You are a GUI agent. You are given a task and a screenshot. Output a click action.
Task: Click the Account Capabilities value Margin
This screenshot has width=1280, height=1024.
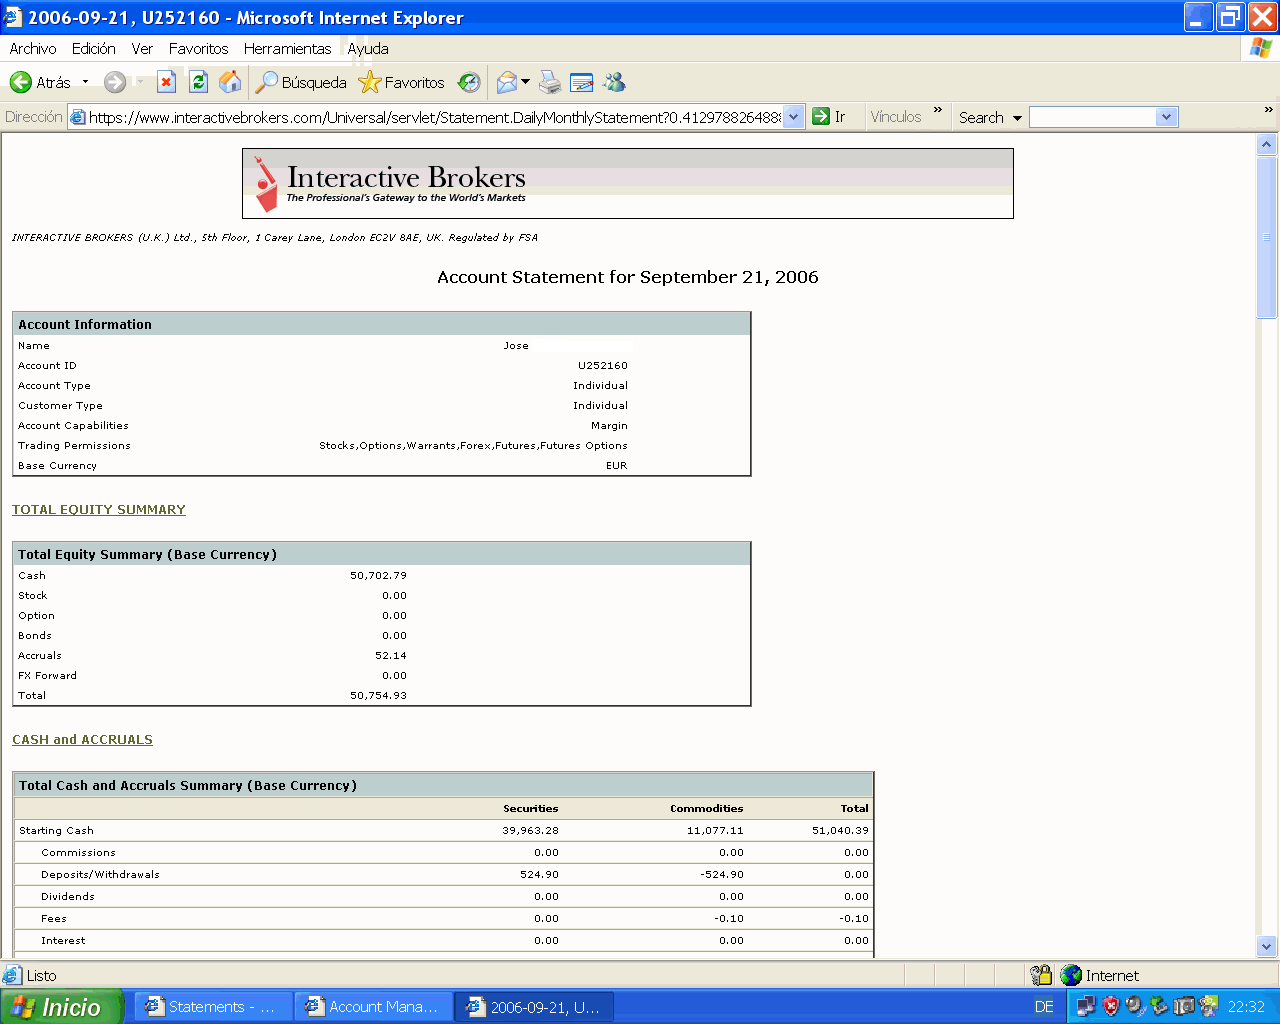coord(609,425)
